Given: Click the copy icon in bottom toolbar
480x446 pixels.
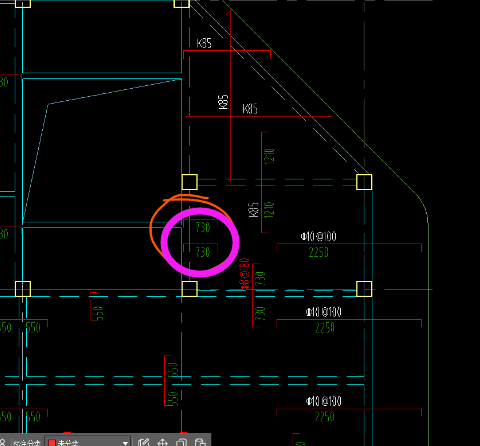Looking at the screenshot, I should coord(181,443).
